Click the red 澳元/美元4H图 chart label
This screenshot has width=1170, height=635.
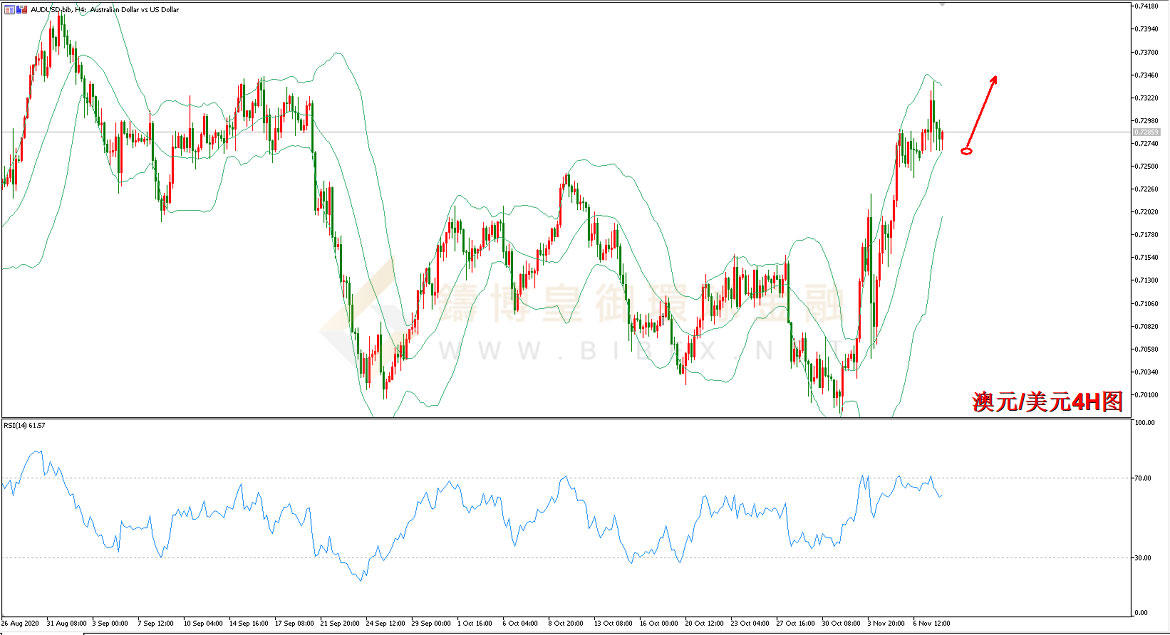pos(1047,402)
